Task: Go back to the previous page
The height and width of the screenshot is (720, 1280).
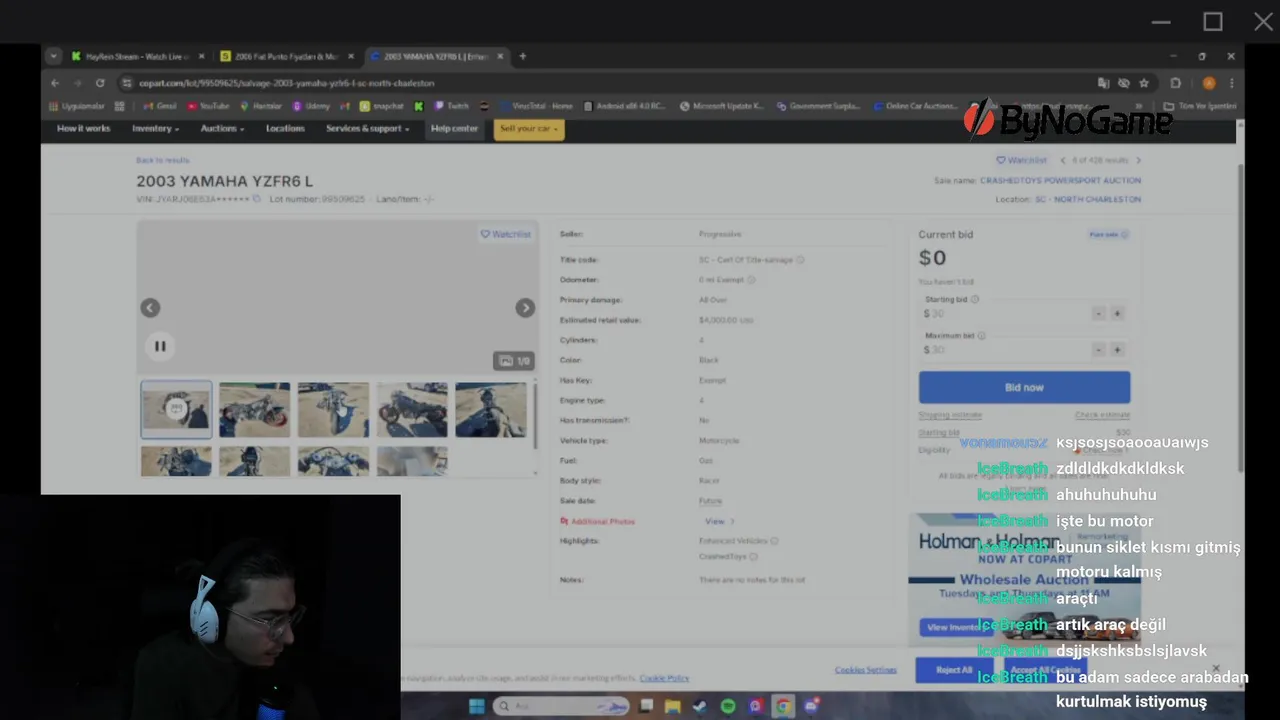Action: tap(55, 83)
